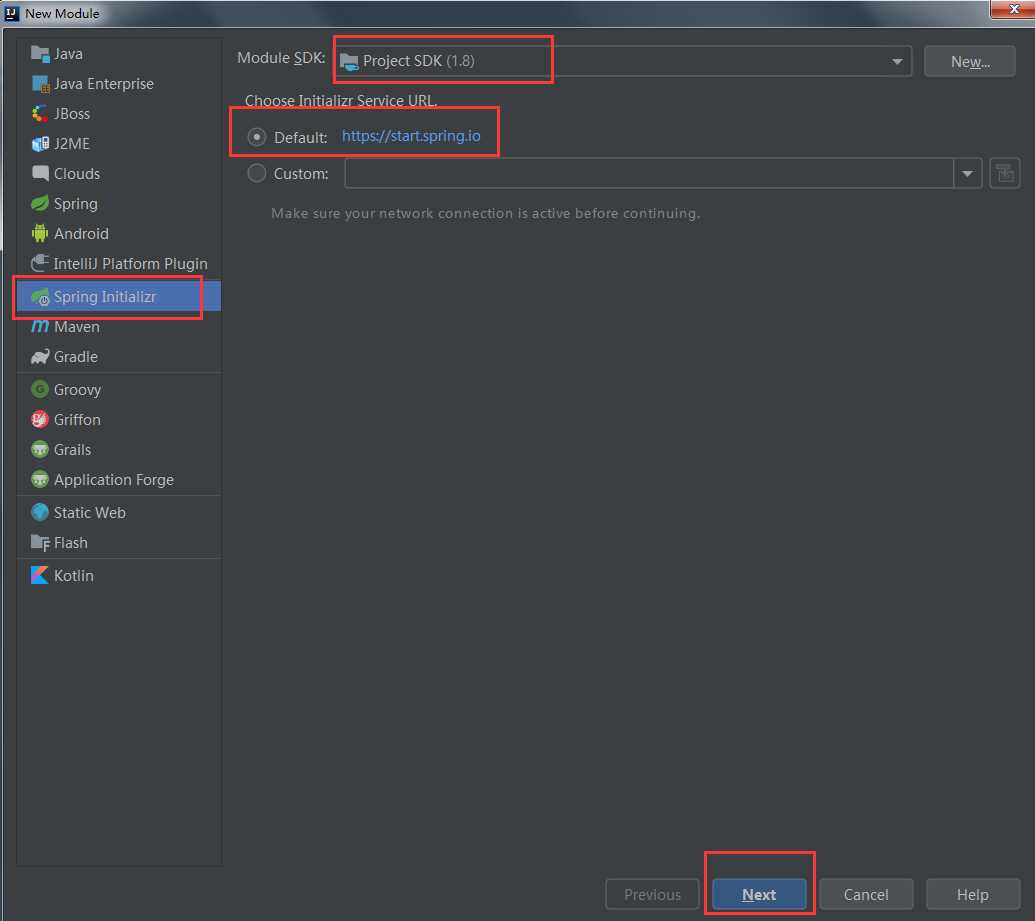Select the Maven m icon

click(40, 327)
